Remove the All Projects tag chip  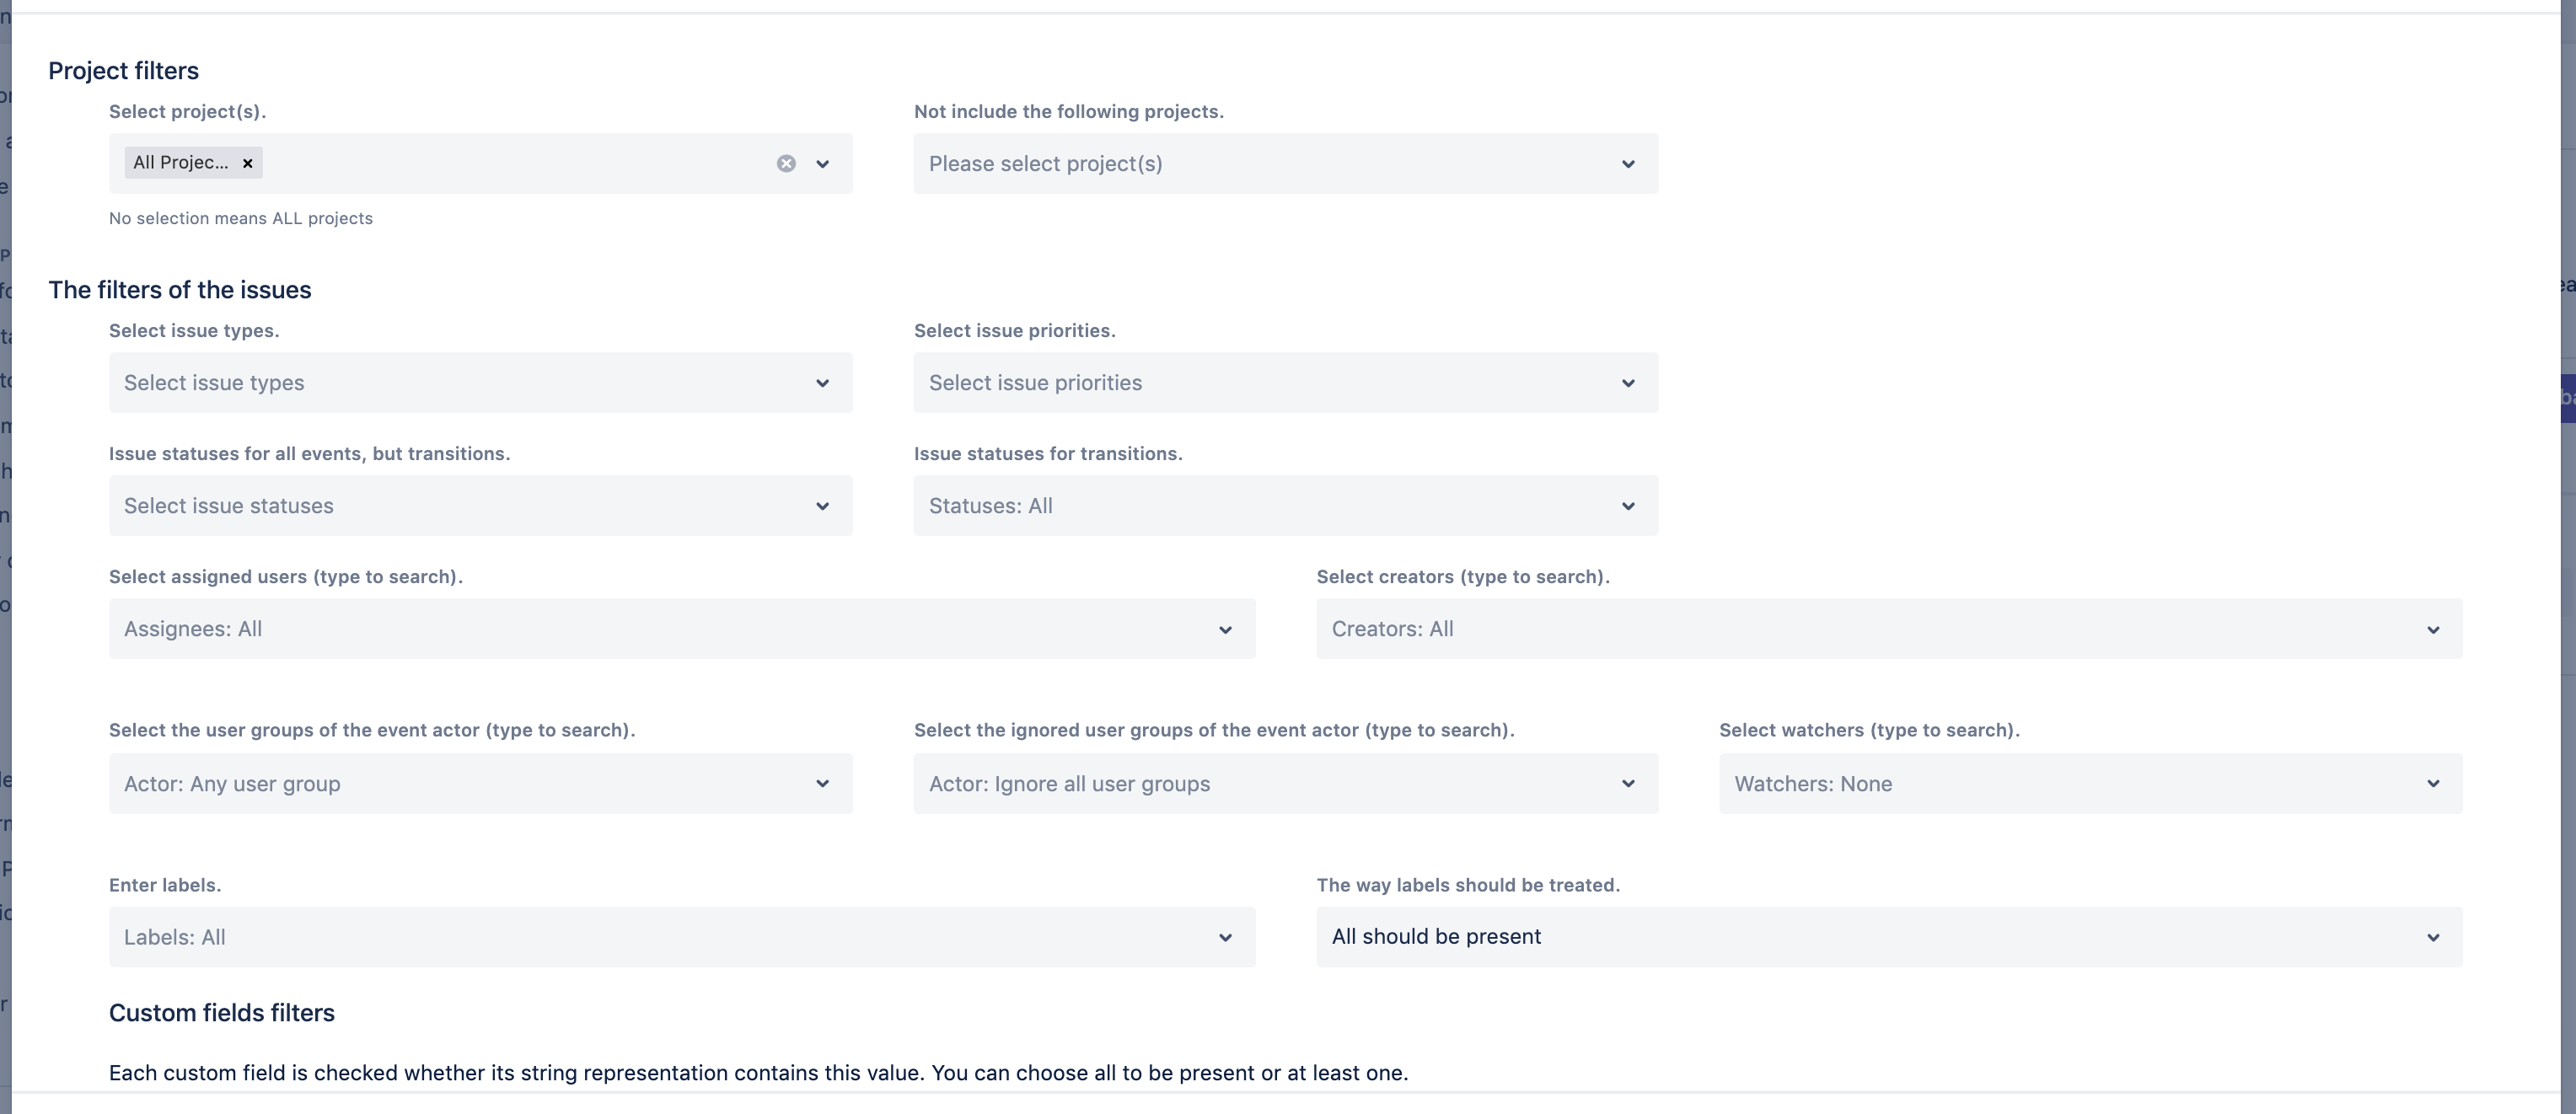pos(247,163)
